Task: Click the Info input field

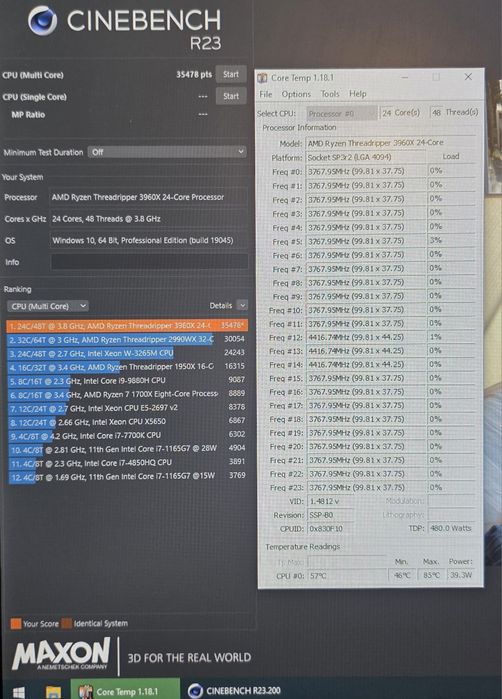Action: click(149, 262)
